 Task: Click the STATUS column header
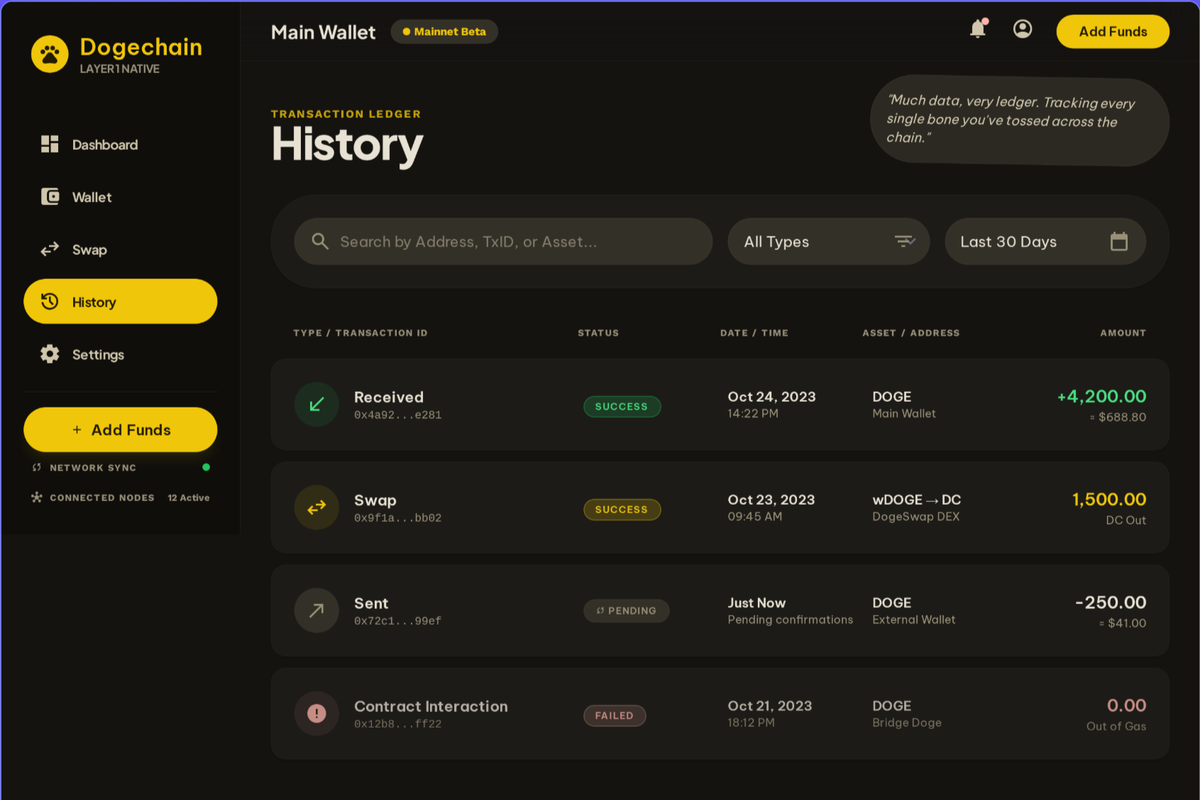pyautogui.click(x=598, y=333)
